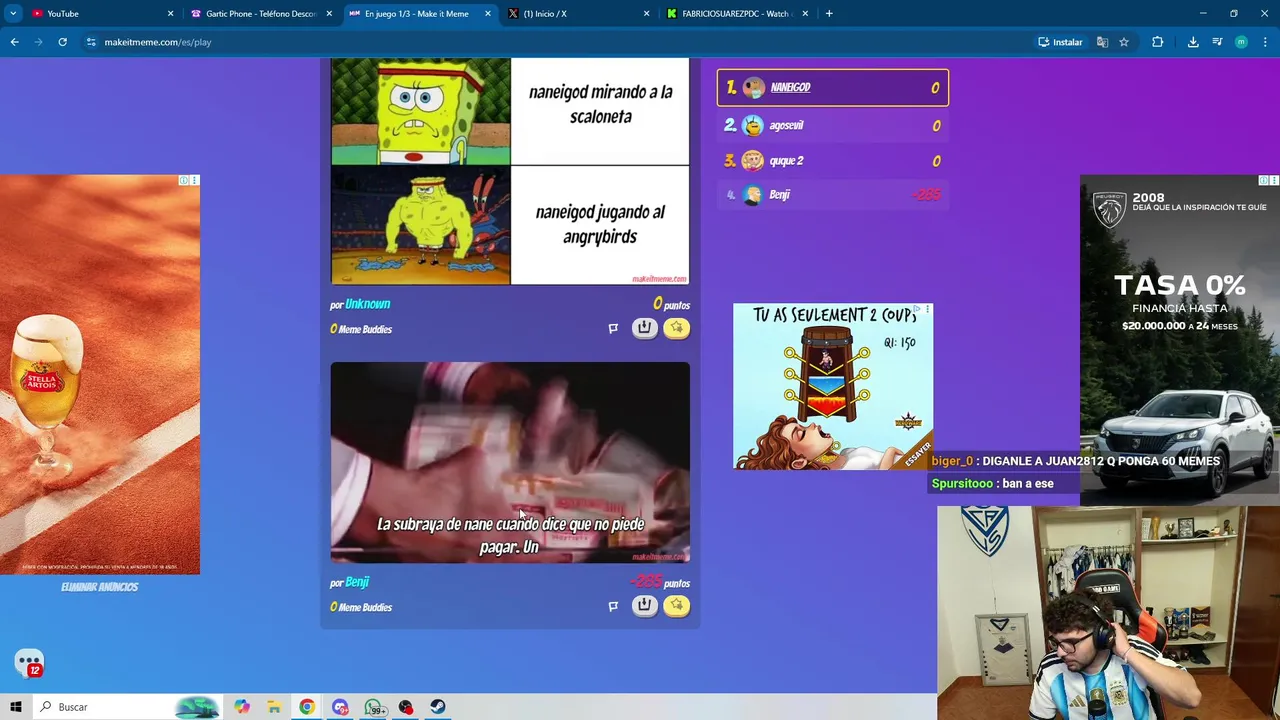Viewport: 1280px width, 720px height.
Task: Click Benji's avatar in the leaderboard
Action: [753, 195]
